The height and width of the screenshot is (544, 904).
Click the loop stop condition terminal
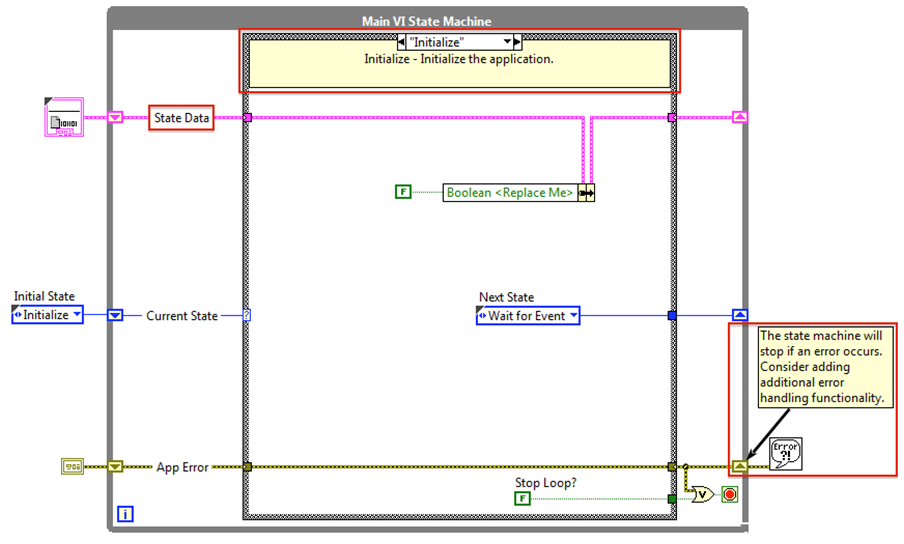[729, 495]
